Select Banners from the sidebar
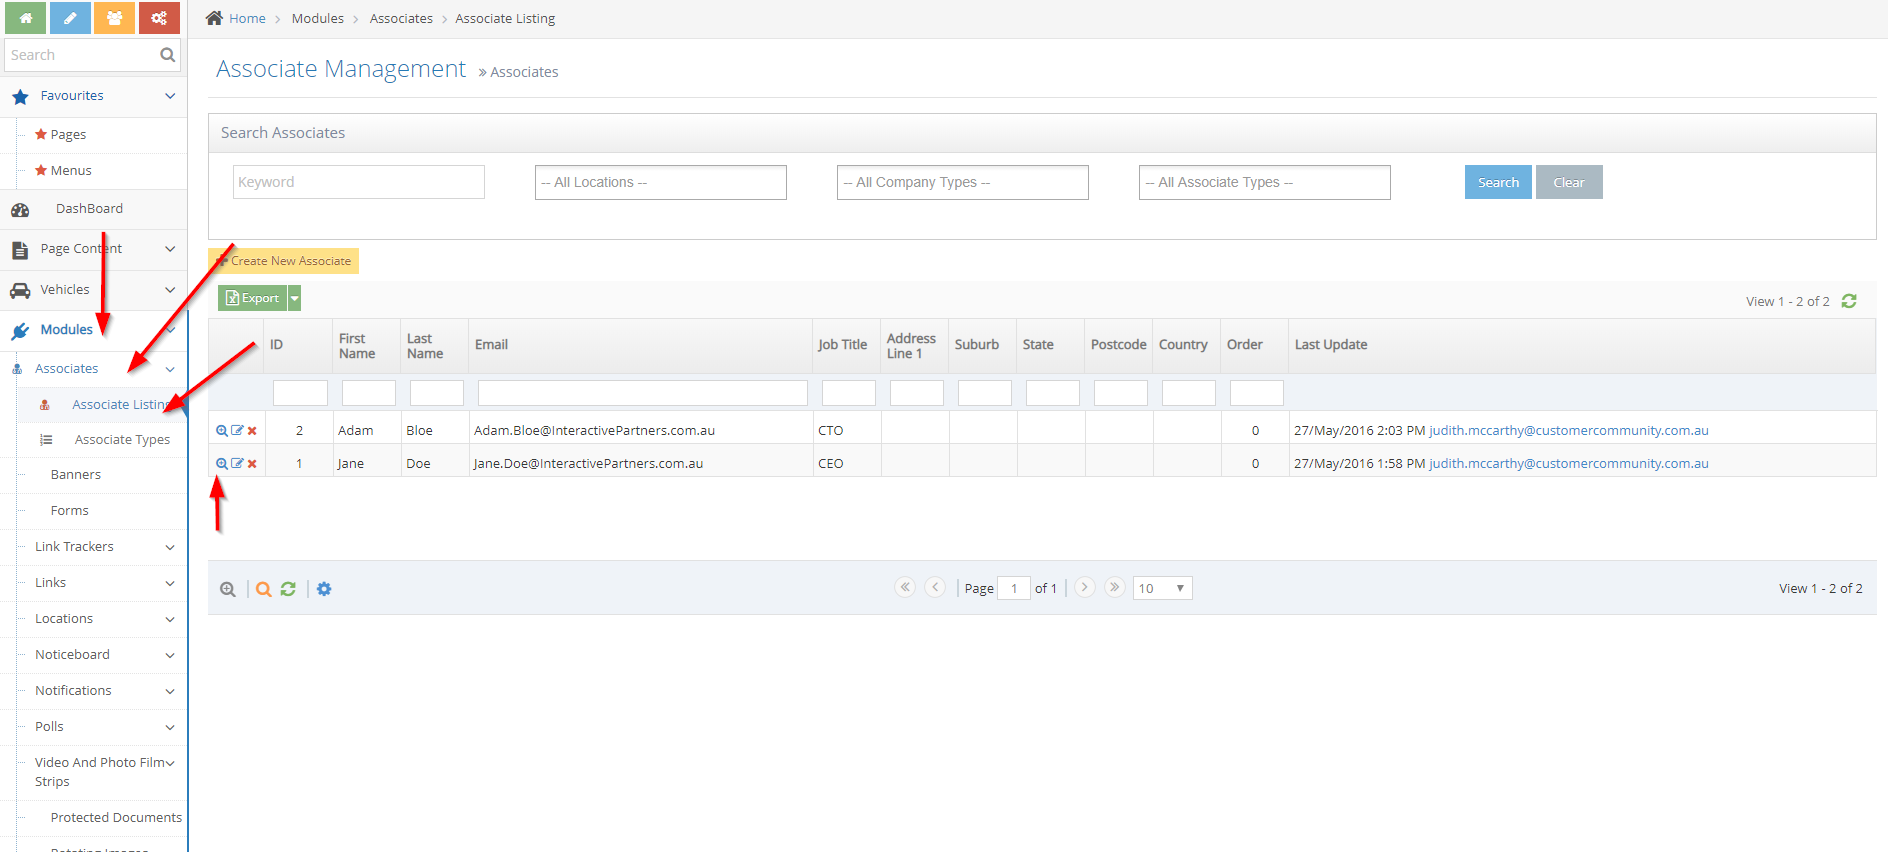The height and width of the screenshot is (852, 1888). [76, 475]
